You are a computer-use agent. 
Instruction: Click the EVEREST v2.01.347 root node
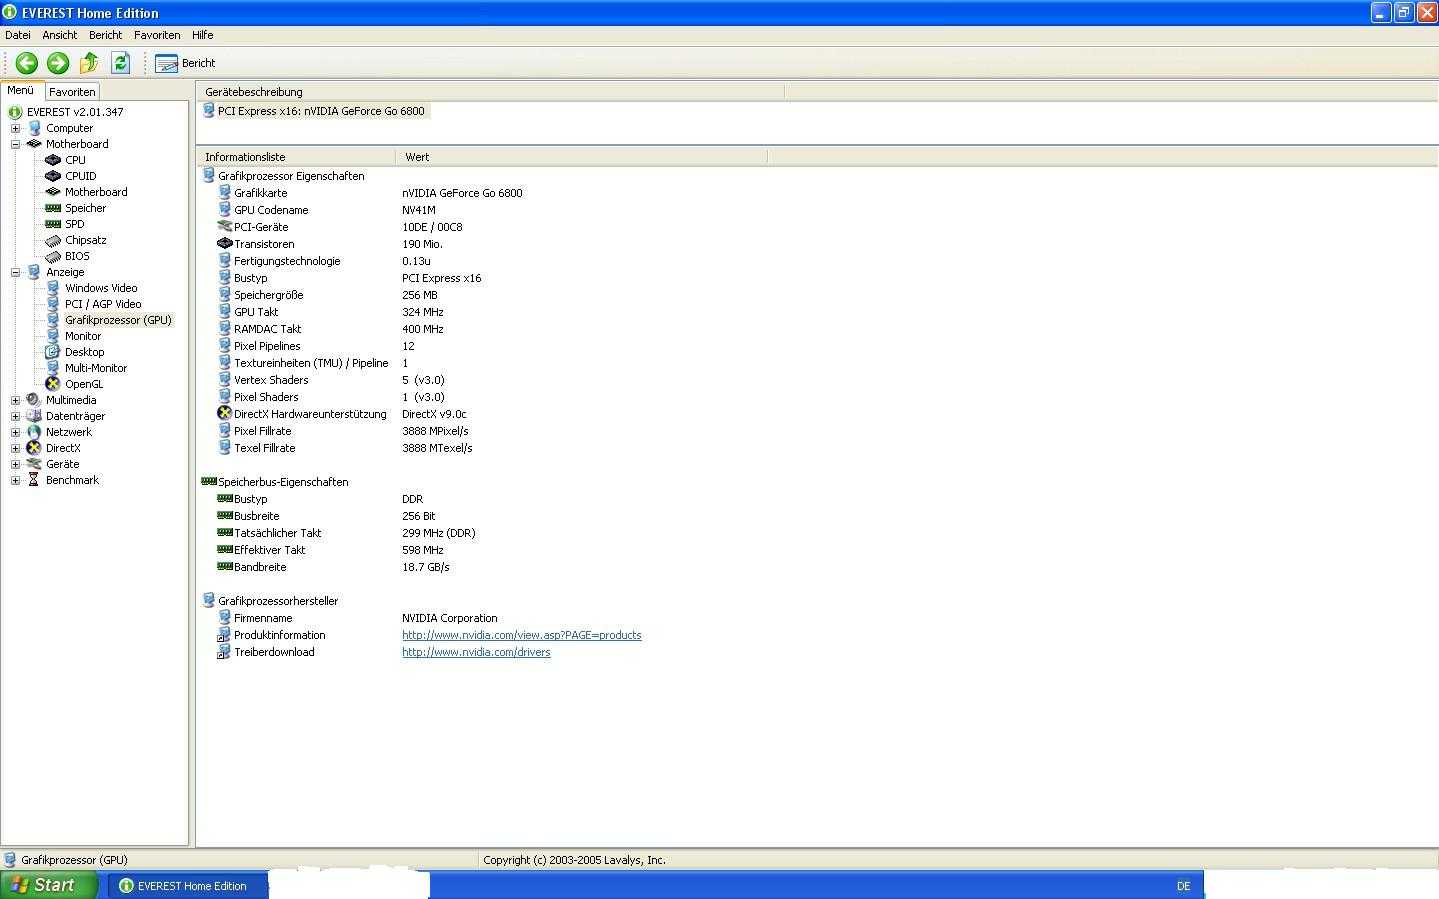pyautogui.click(x=75, y=112)
